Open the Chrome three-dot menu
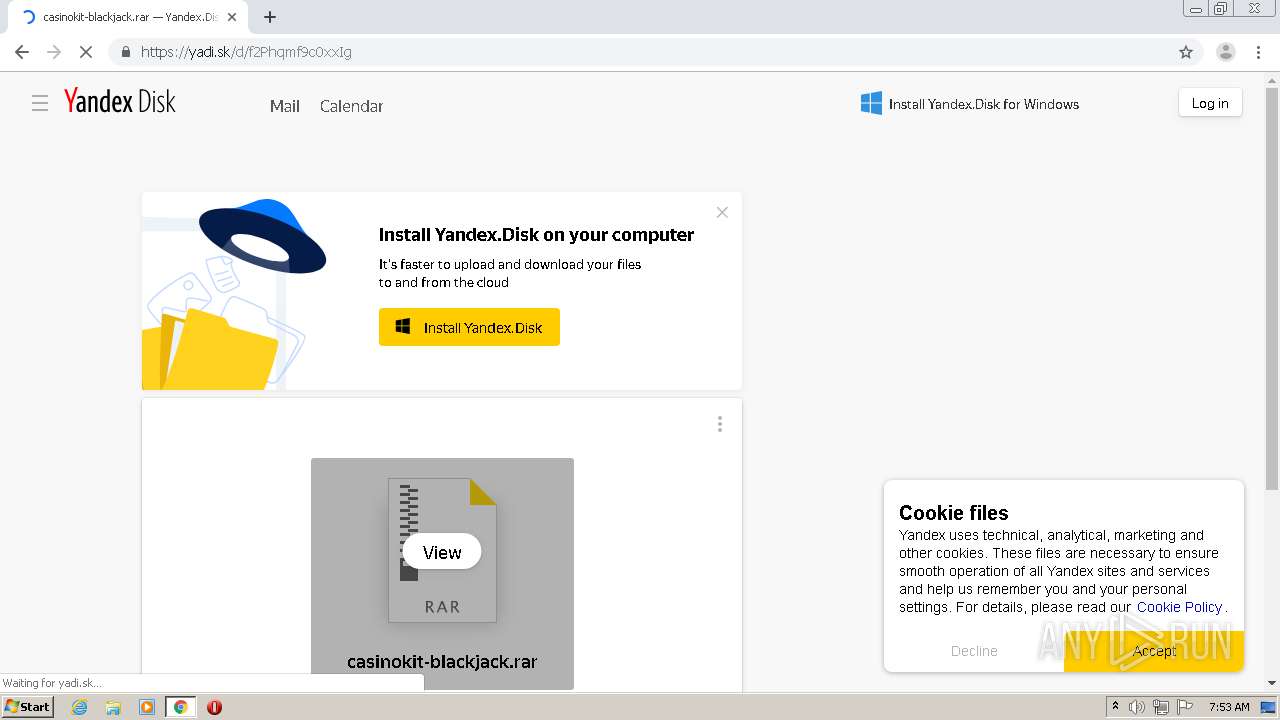 click(x=1258, y=52)
